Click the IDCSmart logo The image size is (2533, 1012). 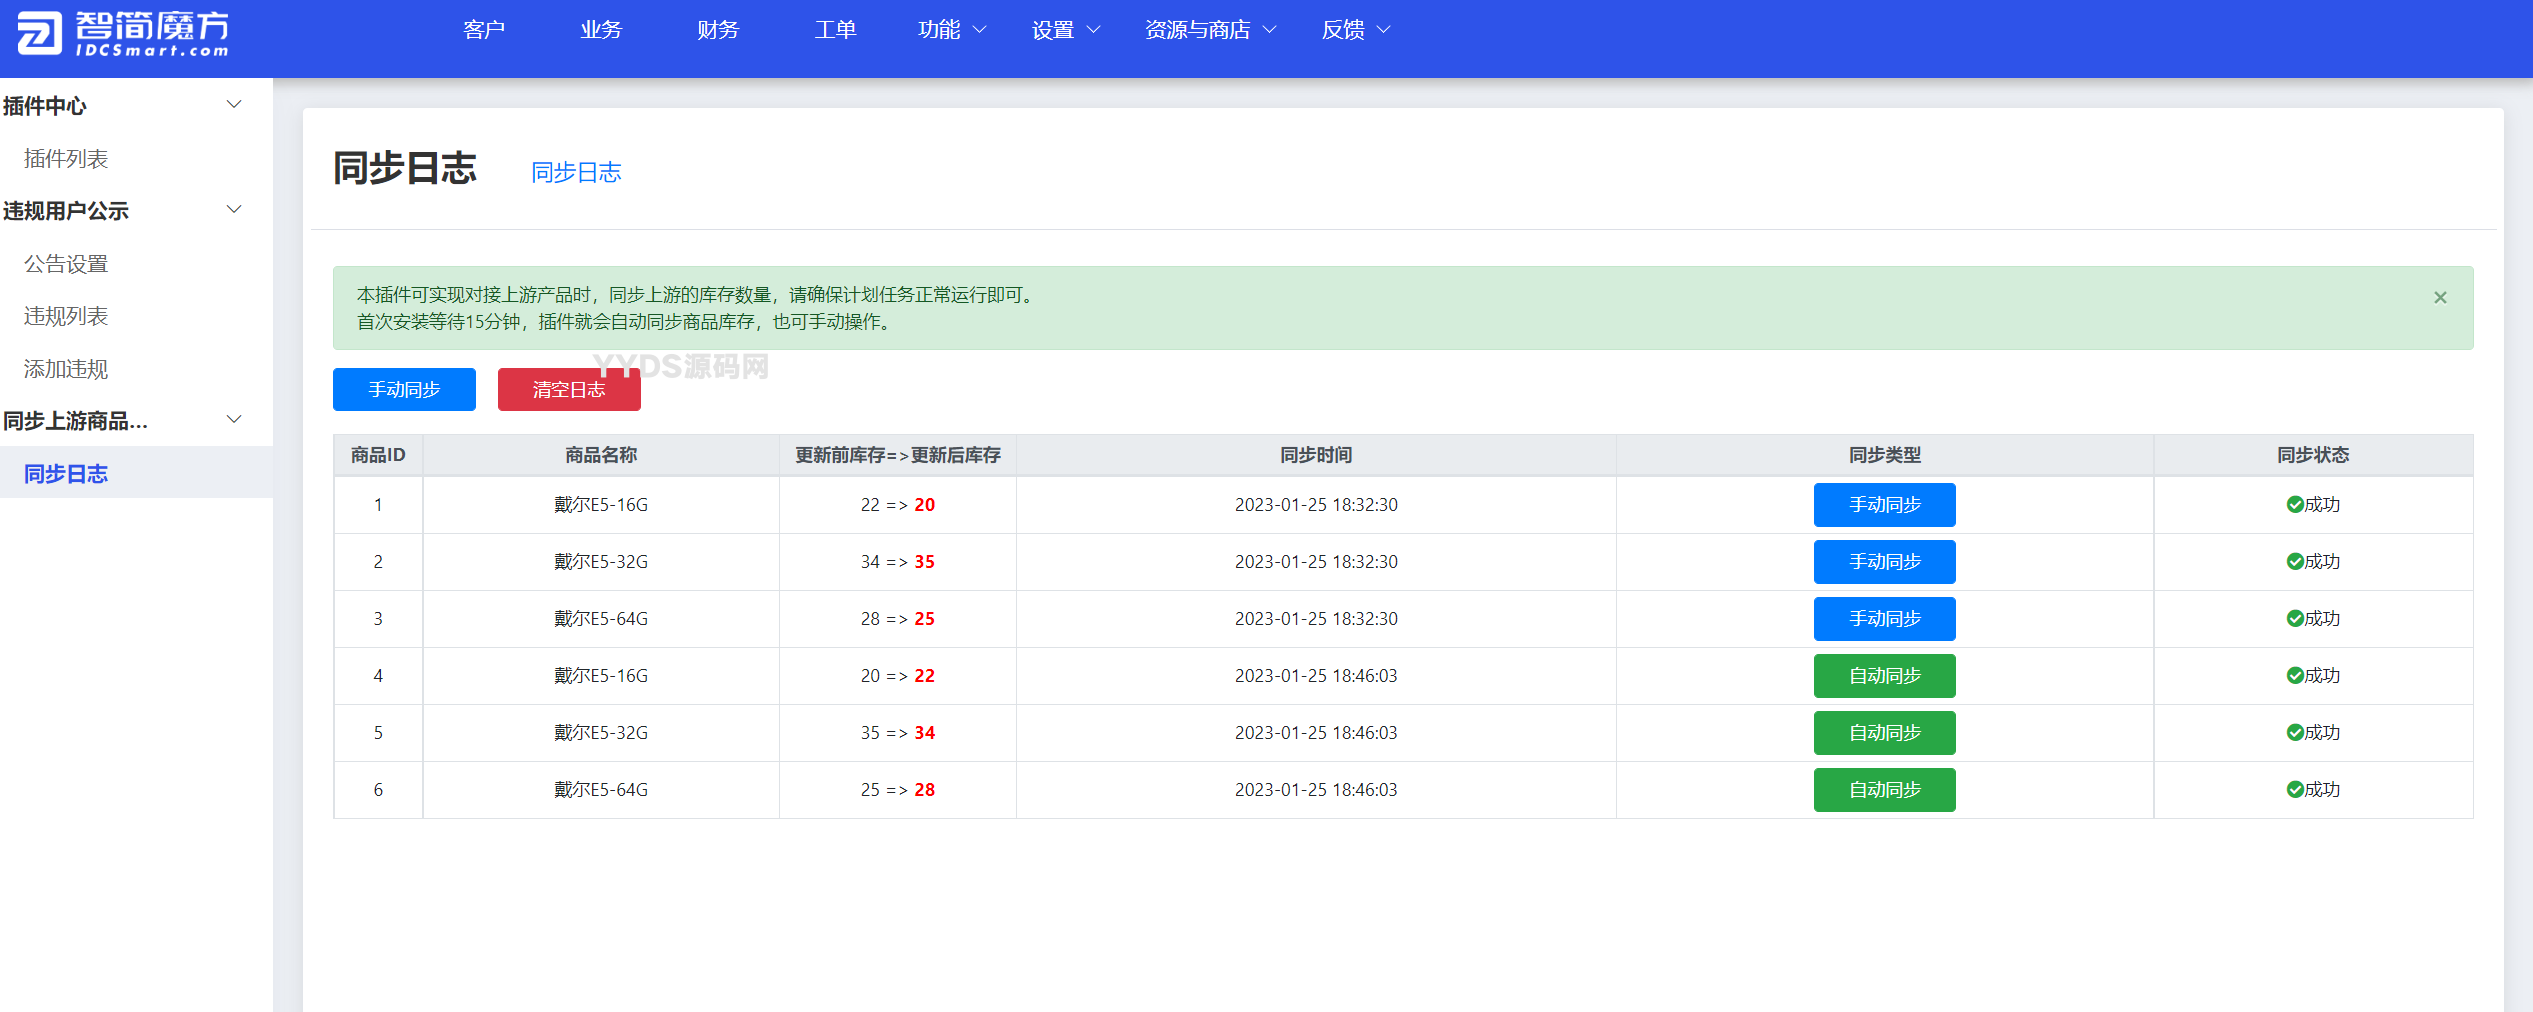click(123, 33)
